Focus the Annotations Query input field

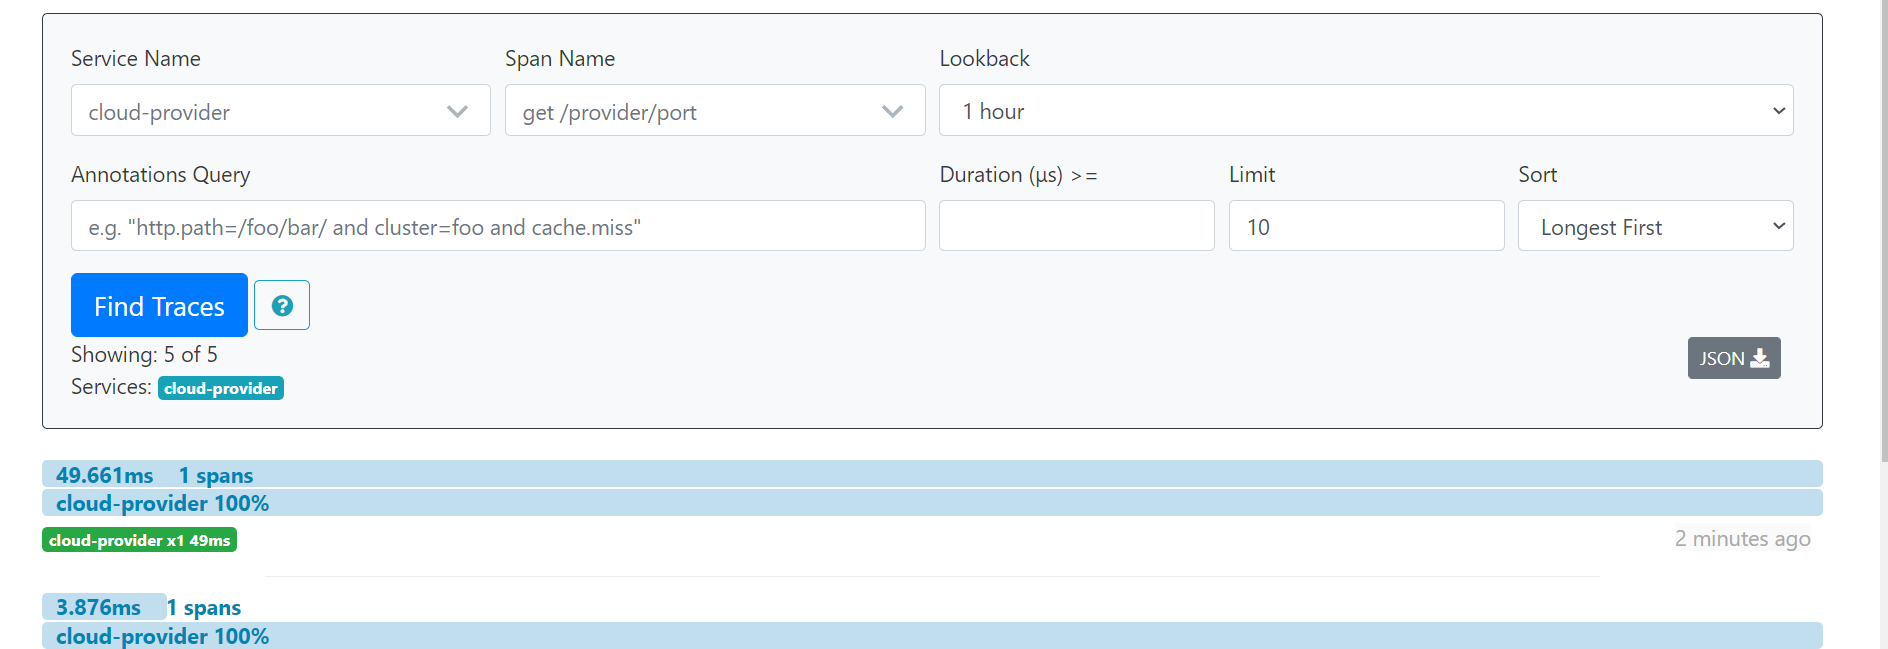pos(498,226)
